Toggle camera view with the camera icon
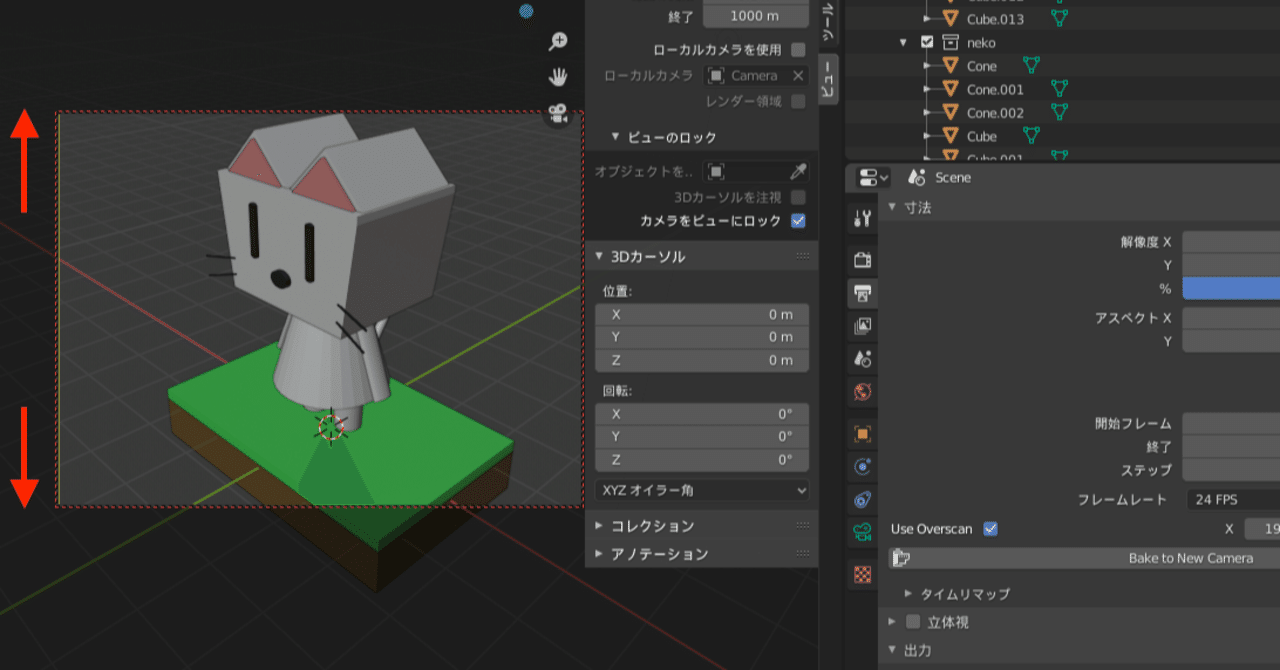The height and width of the screenshot is (670, 1280). (558, 113)
